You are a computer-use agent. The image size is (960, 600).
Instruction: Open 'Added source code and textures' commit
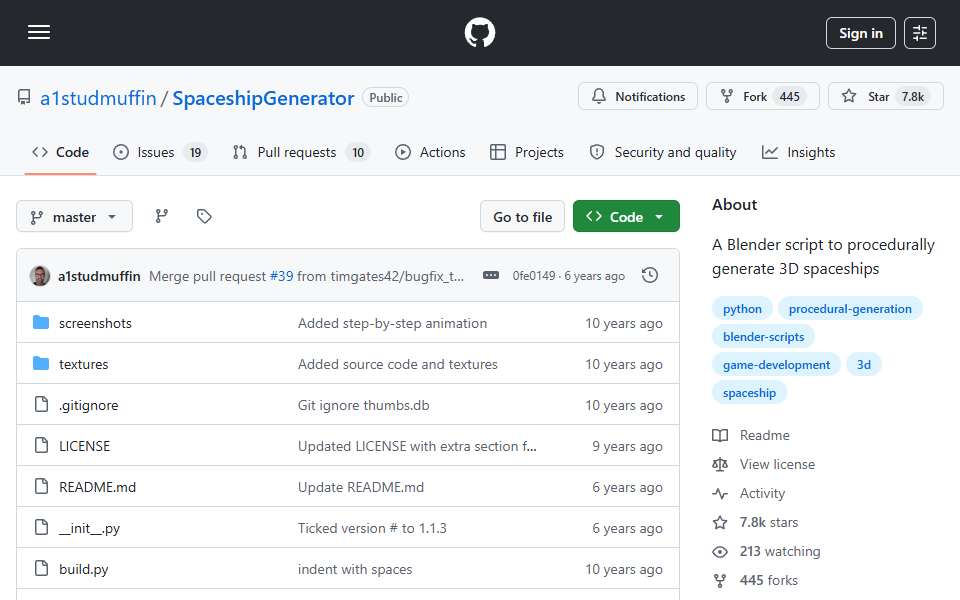pyautogui.click(x=398, y=364)
